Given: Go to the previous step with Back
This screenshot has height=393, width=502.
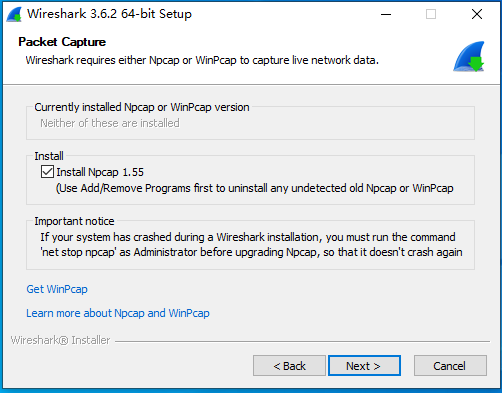Looking at the screenshot, I should (289, 366).
